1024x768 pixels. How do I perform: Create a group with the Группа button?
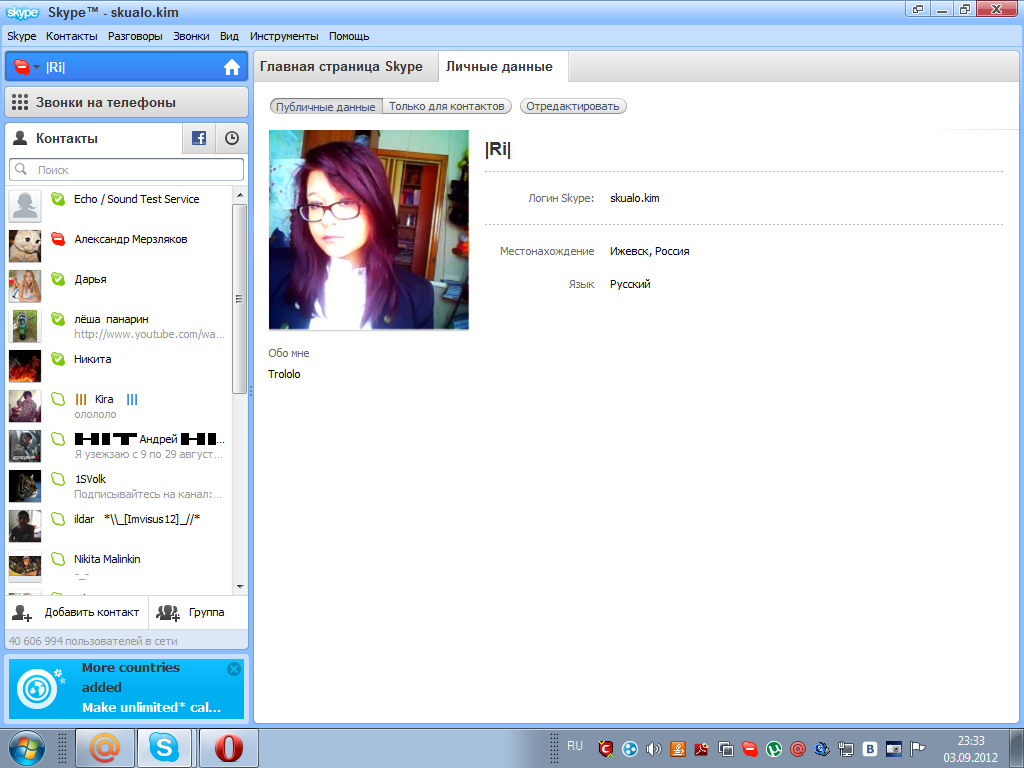click(x=199, y=613)
